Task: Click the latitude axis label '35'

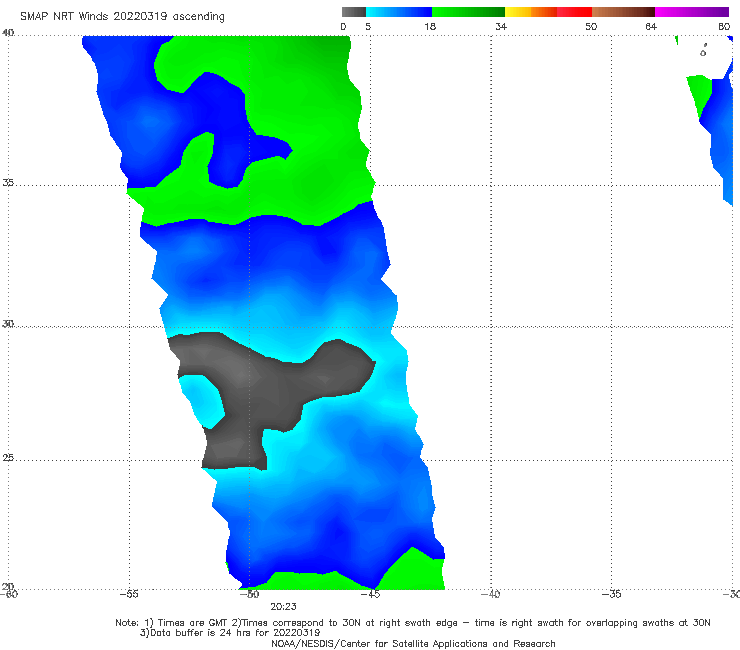Action: (8, 182)
